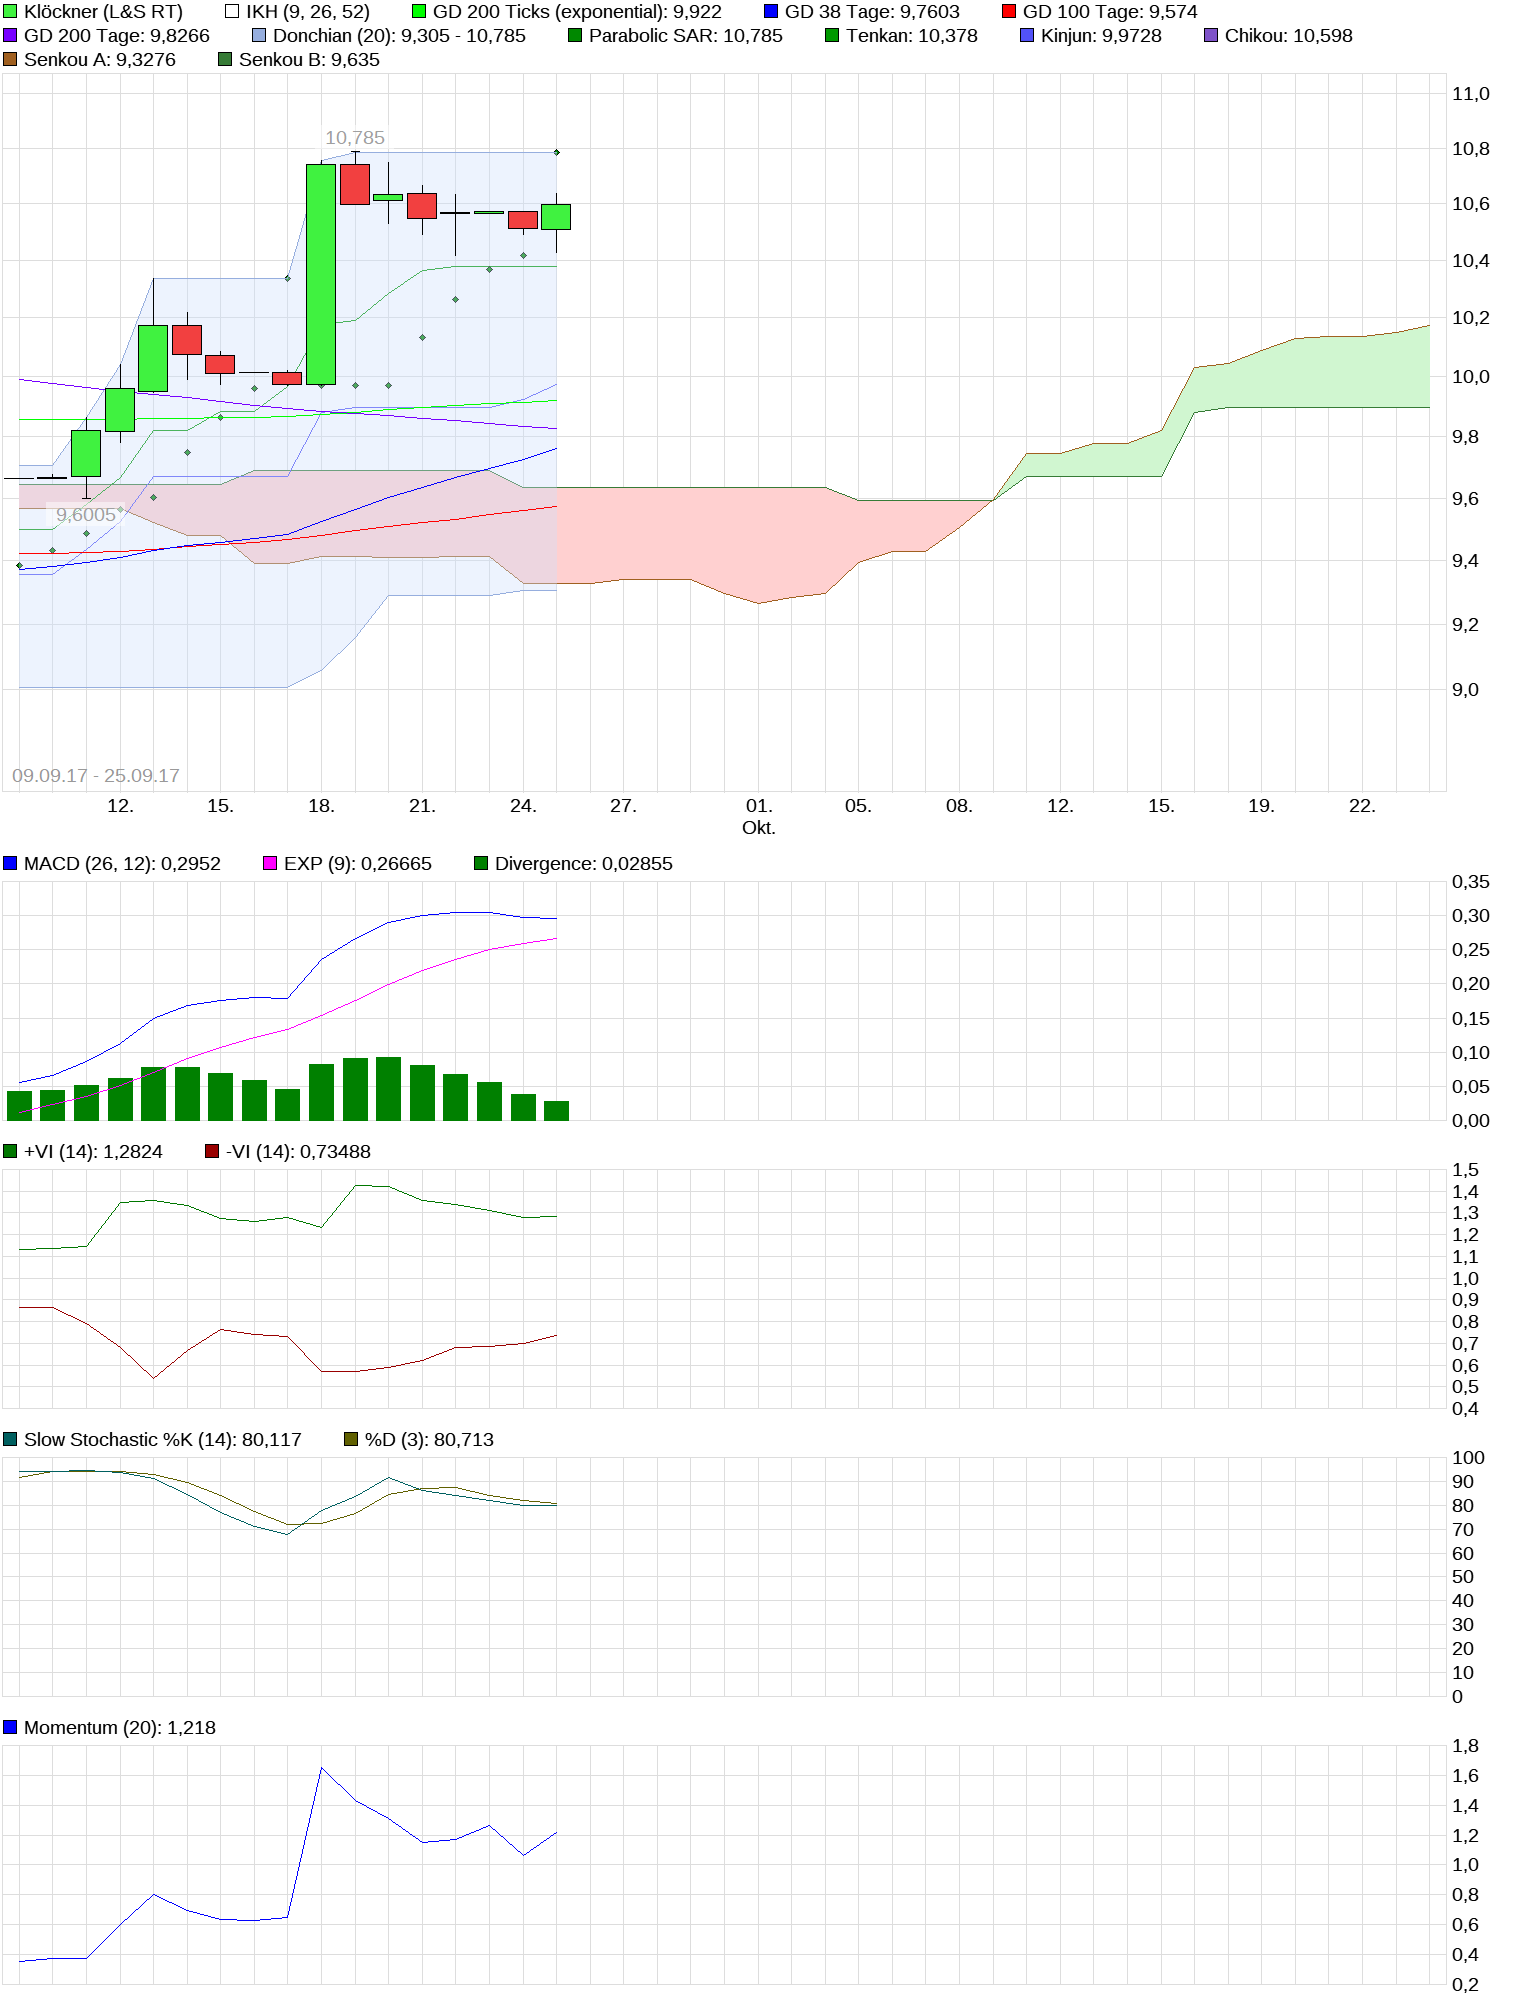Viewport: 1520px width, 2005px height.
Task: Click the magenta EXP (9) legend swatch
Action: click(270, 864)
